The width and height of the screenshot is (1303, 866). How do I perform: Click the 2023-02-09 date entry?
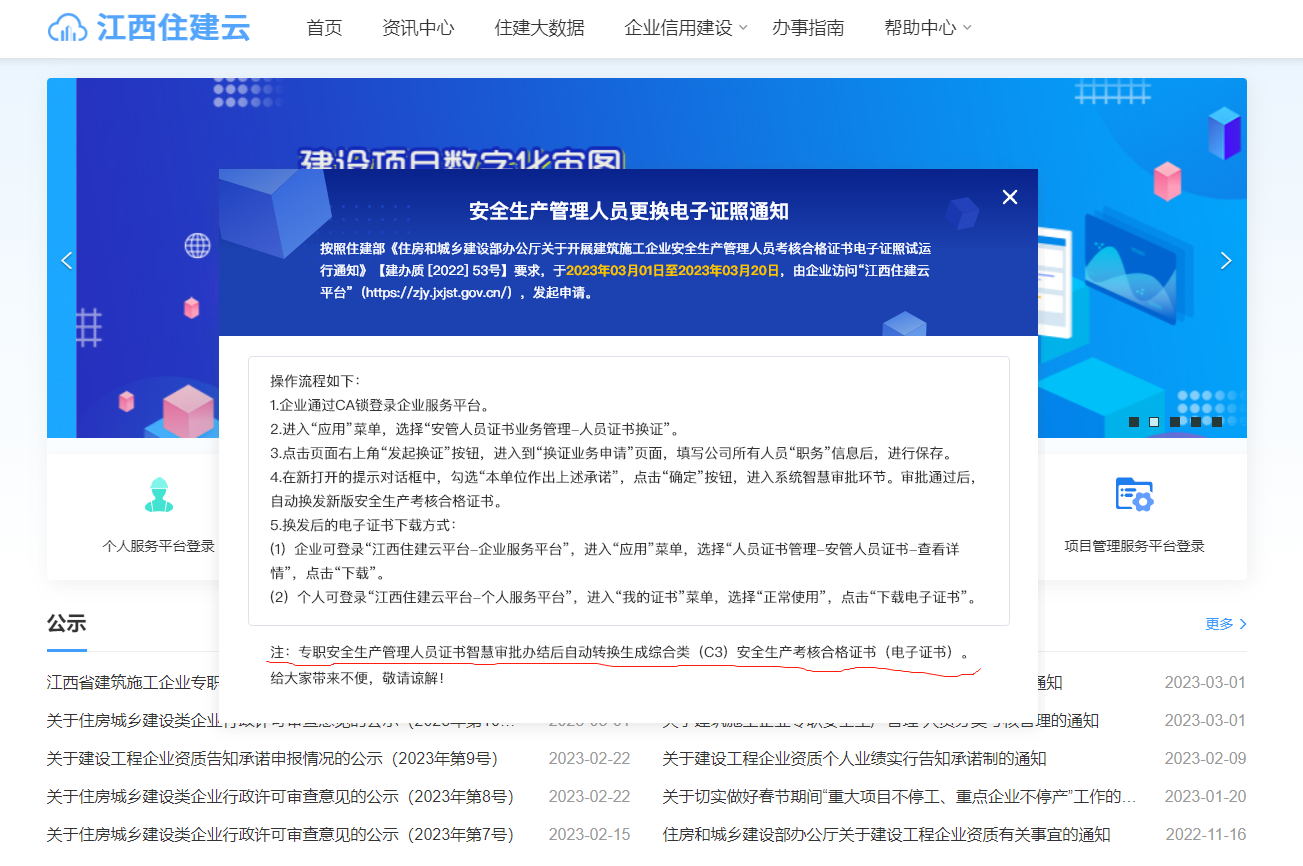pos(1205,759)
